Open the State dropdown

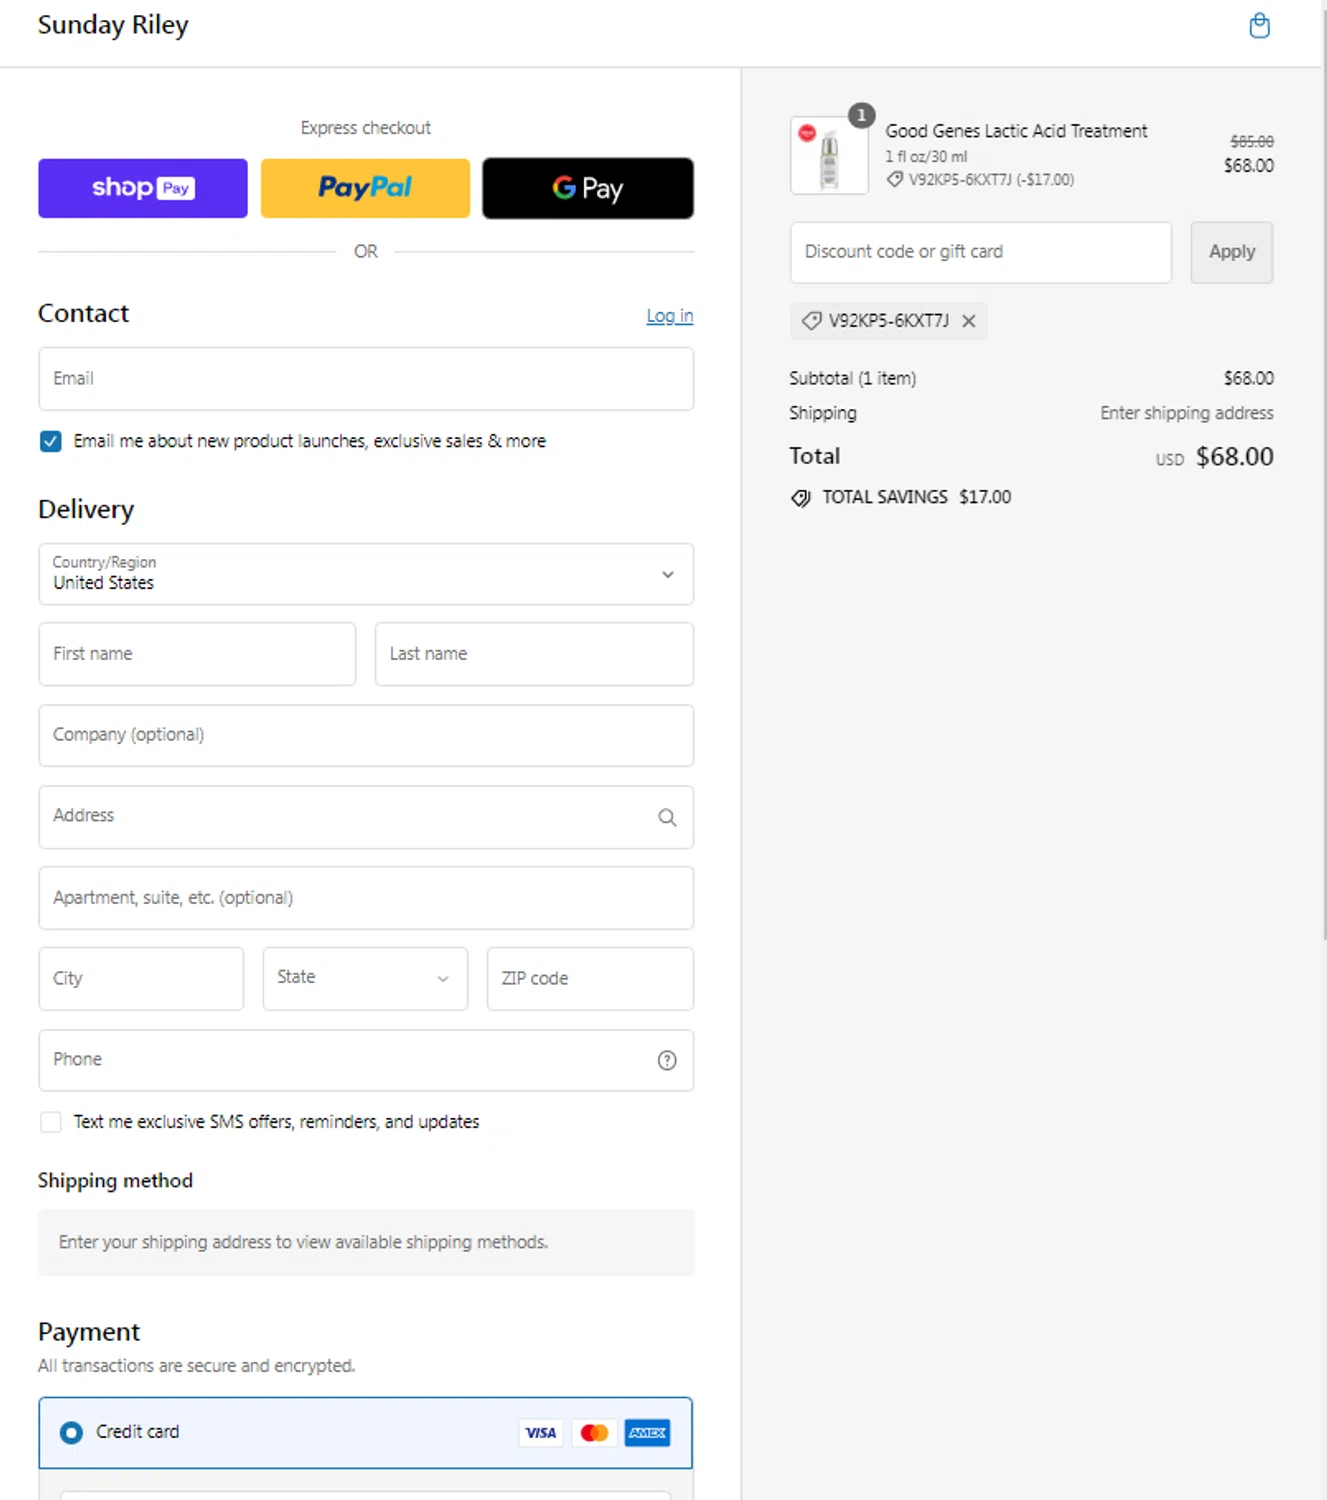[365, 978]
